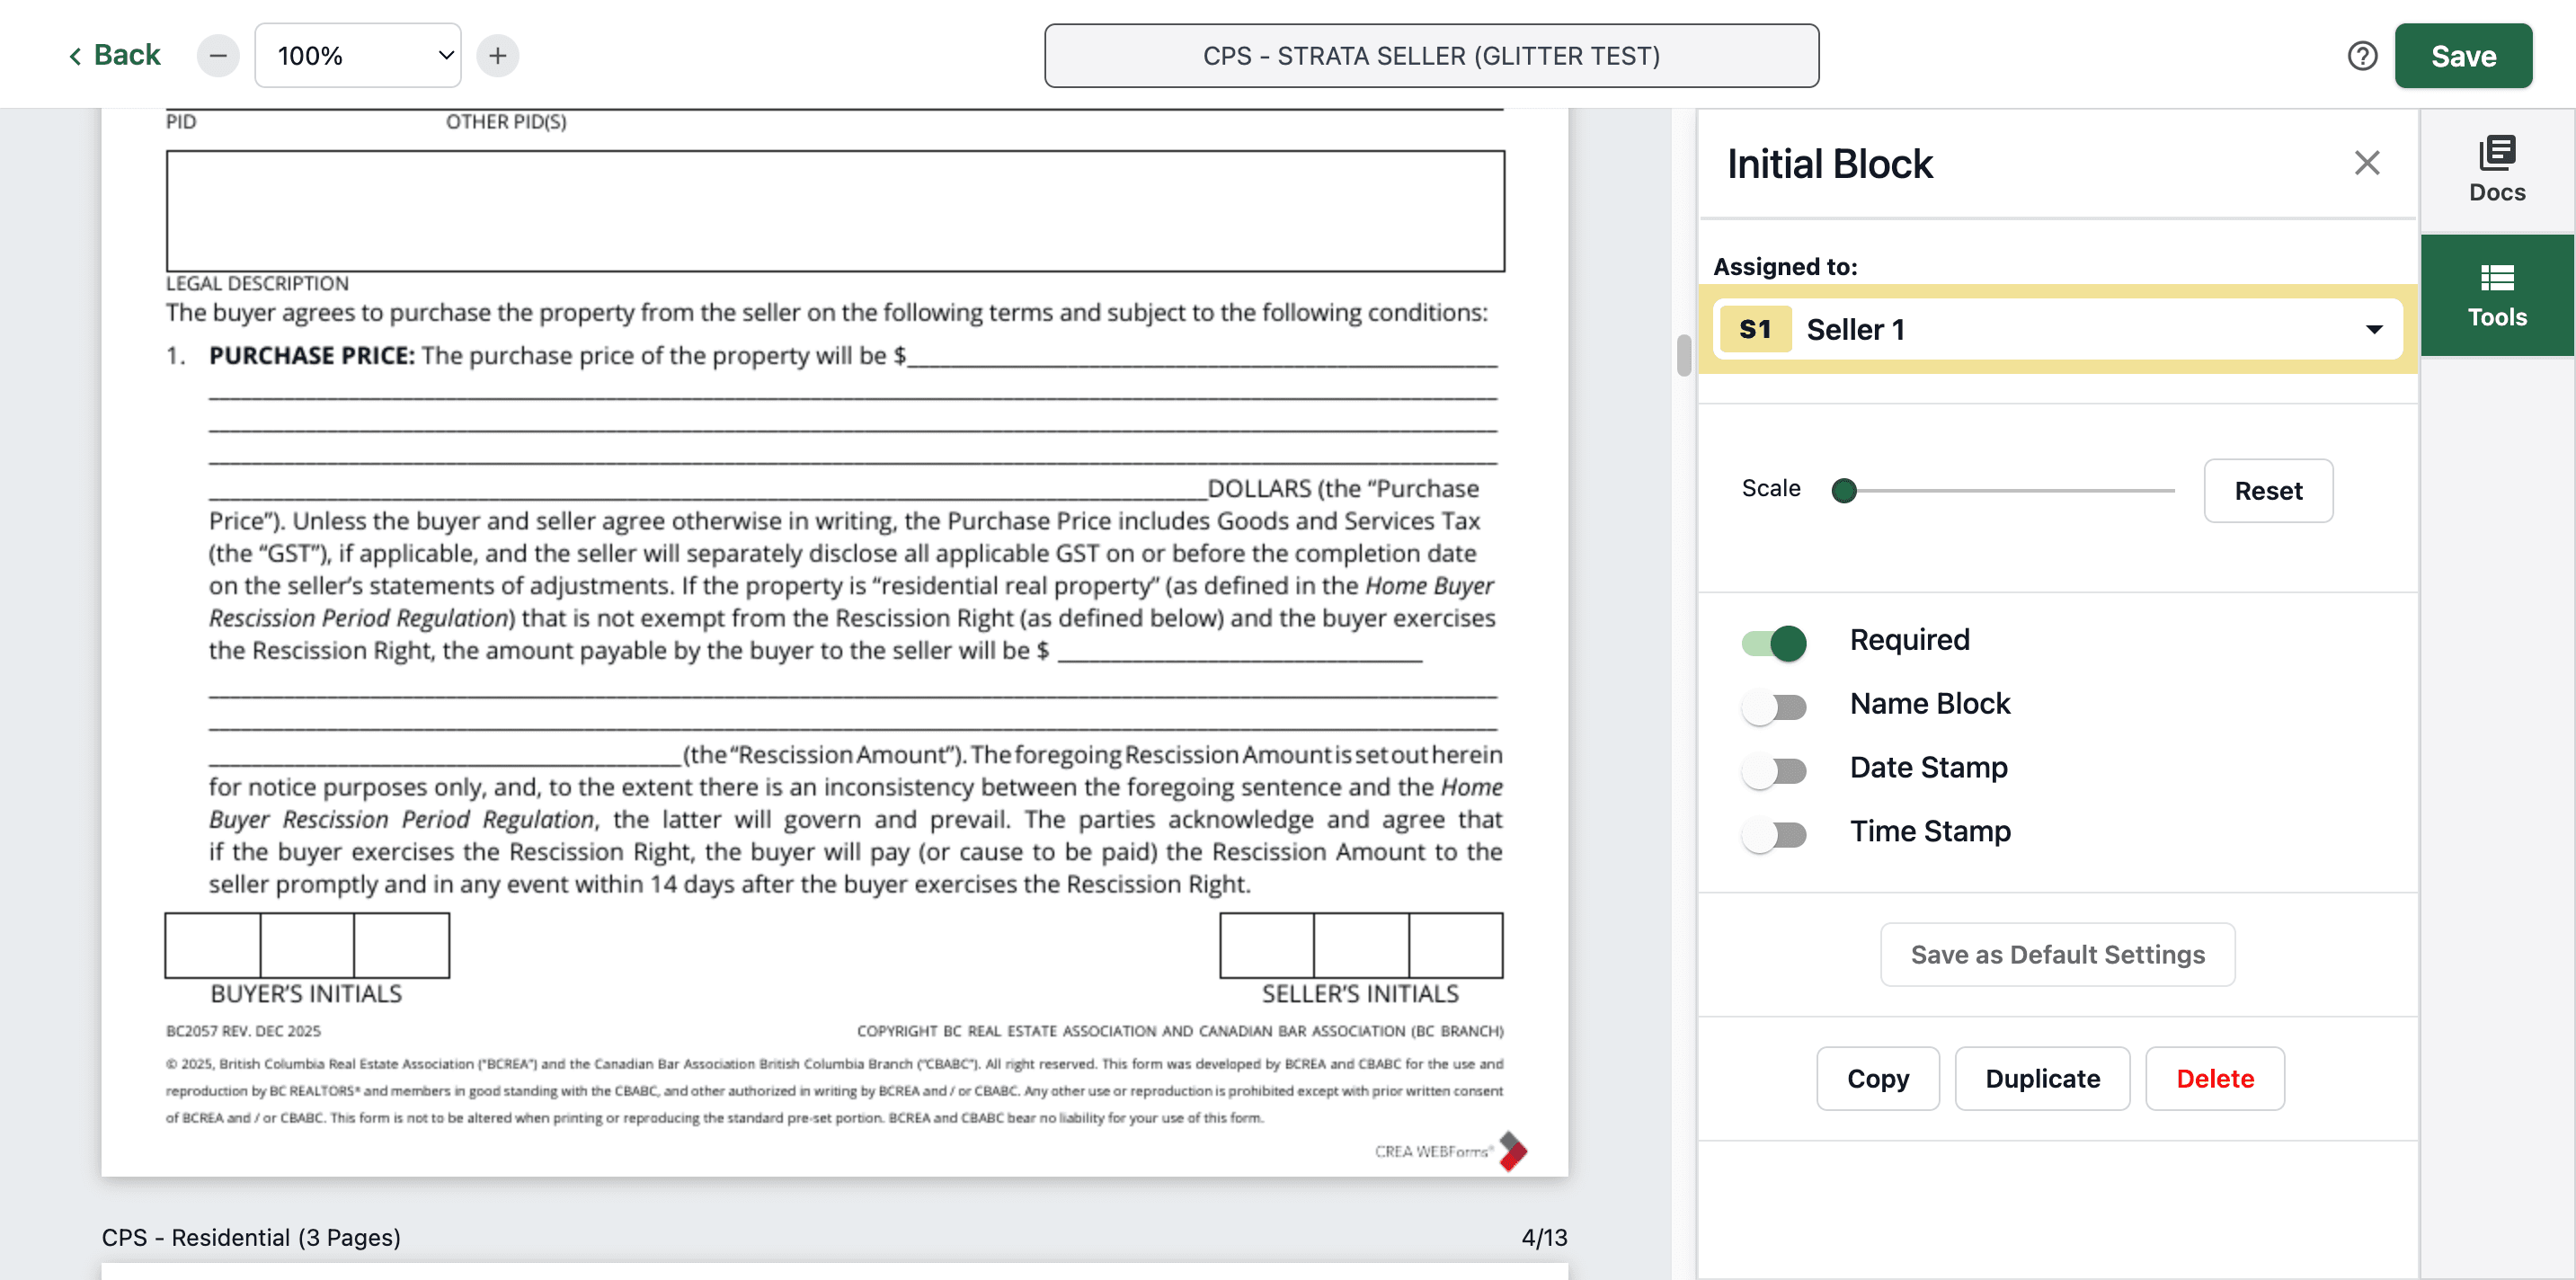Reset the scale value

[2268, 491]
